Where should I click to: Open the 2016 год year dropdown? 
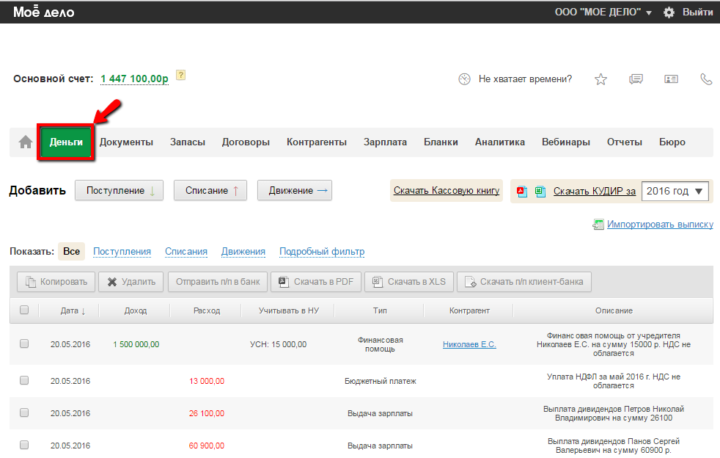click(x=675, y=190)
